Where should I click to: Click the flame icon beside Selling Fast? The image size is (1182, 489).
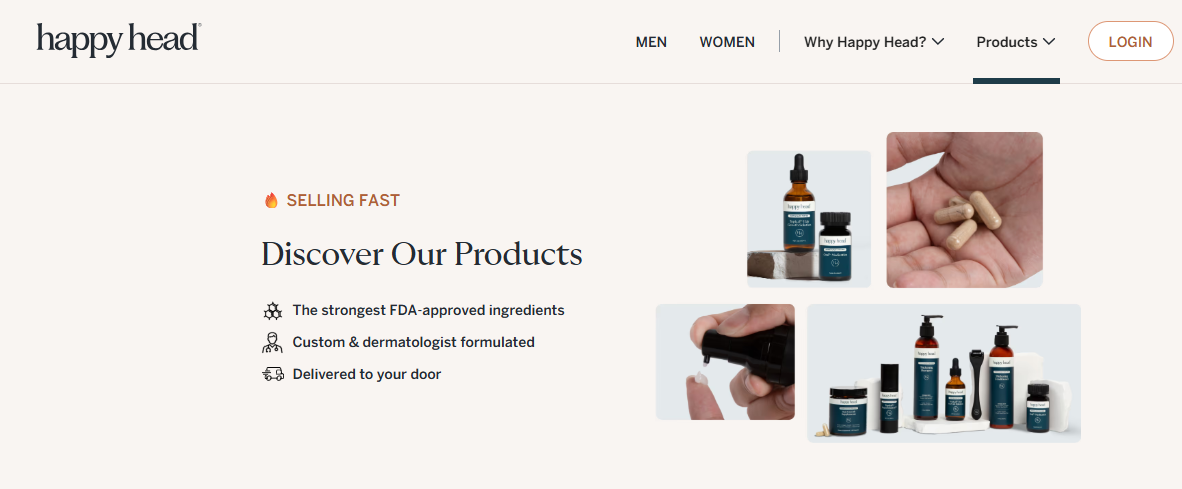pos(271,200)
